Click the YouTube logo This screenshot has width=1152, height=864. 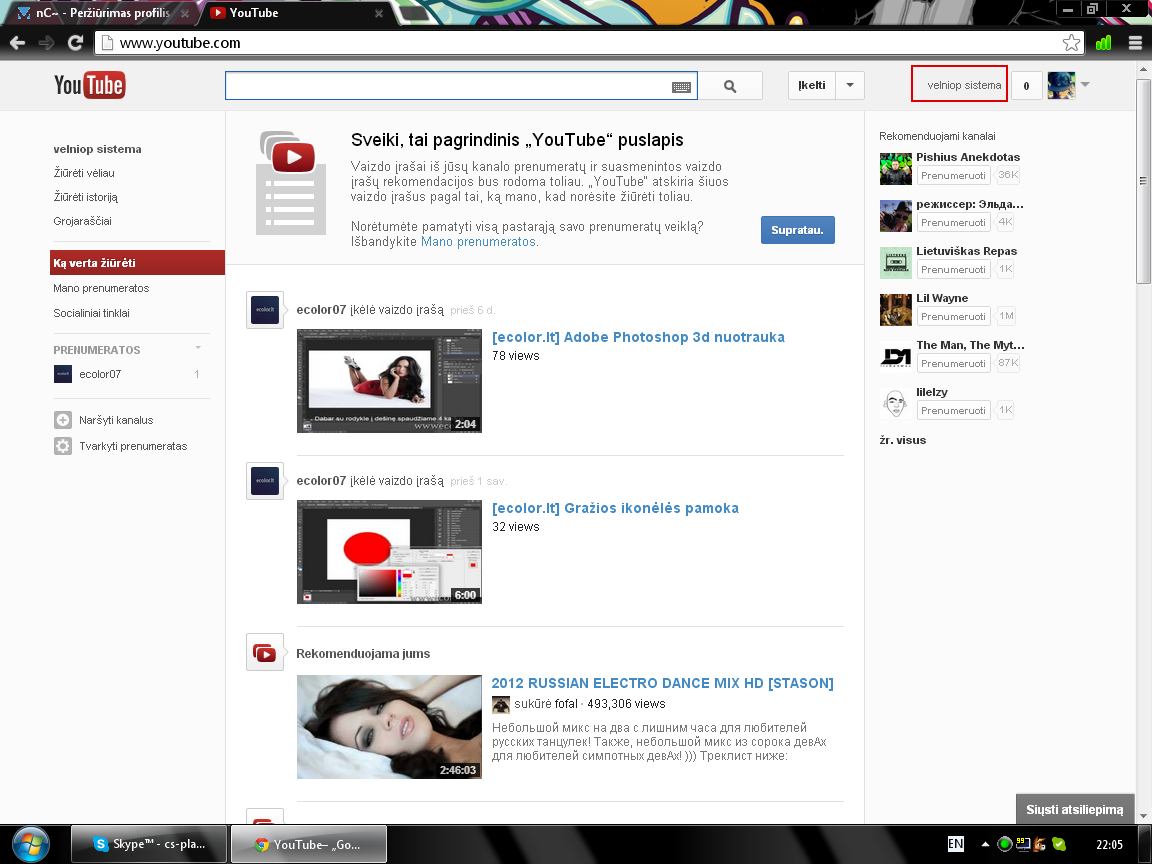90,85
